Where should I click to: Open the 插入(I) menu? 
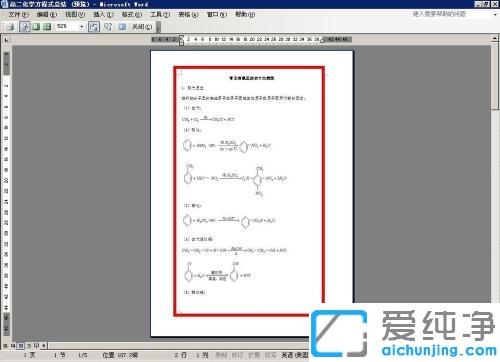(x=103, y=14)
